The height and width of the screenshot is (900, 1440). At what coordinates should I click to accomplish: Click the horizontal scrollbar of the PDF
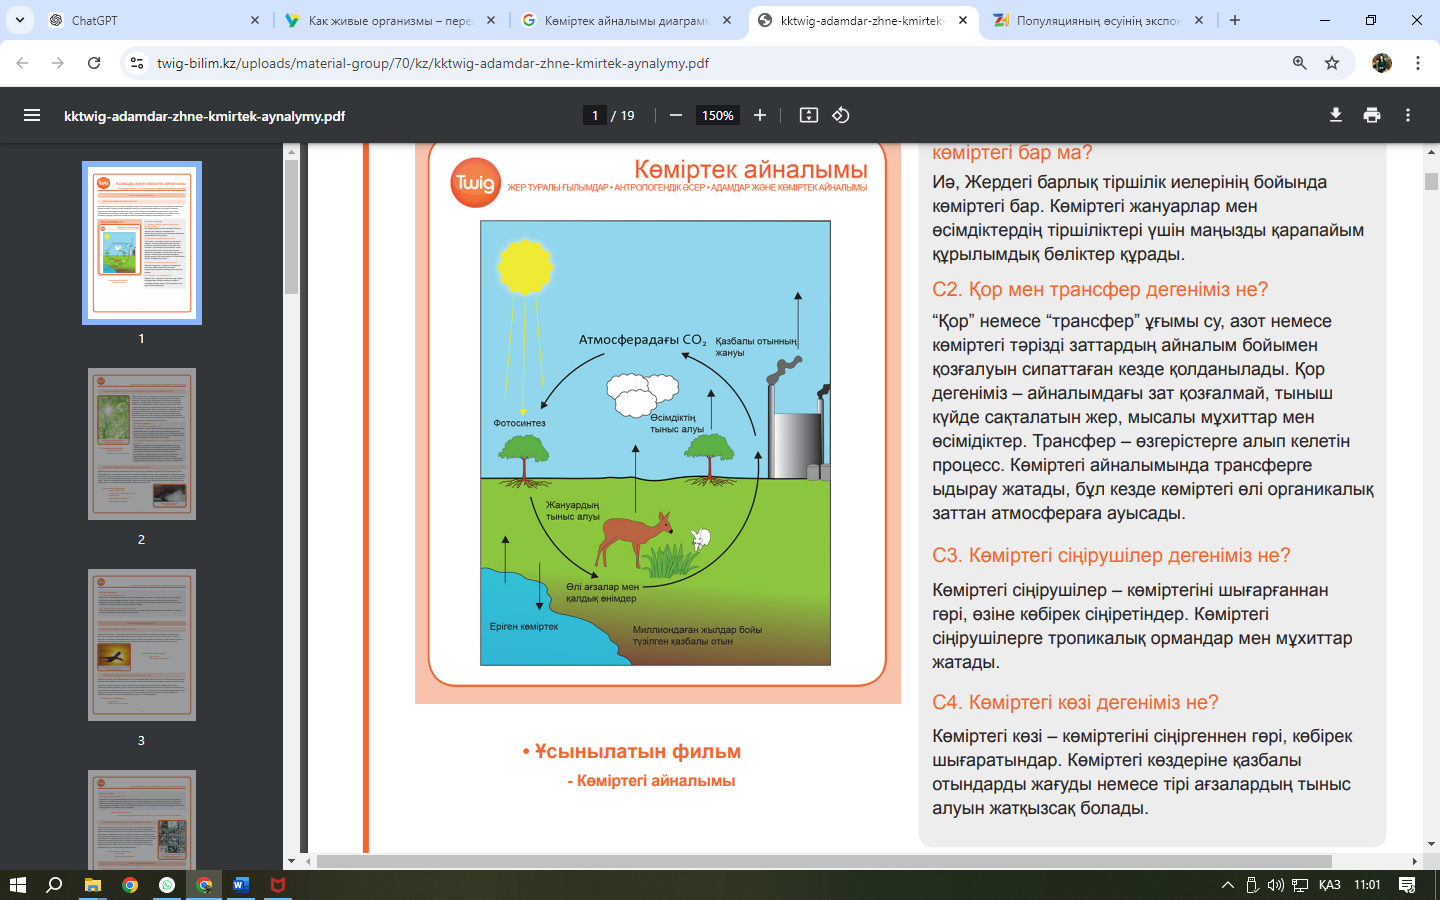point(824,861)
